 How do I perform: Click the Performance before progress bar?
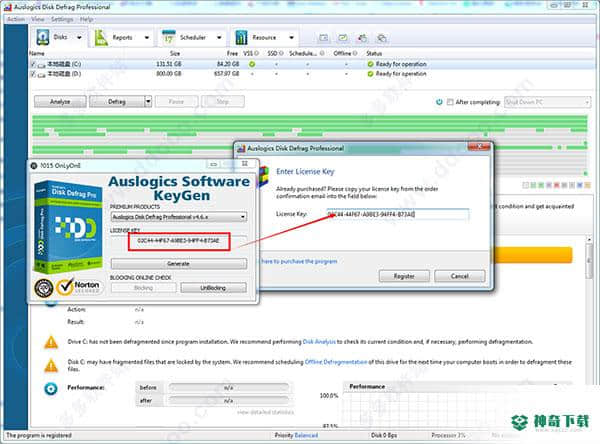(x=228, y=388)
